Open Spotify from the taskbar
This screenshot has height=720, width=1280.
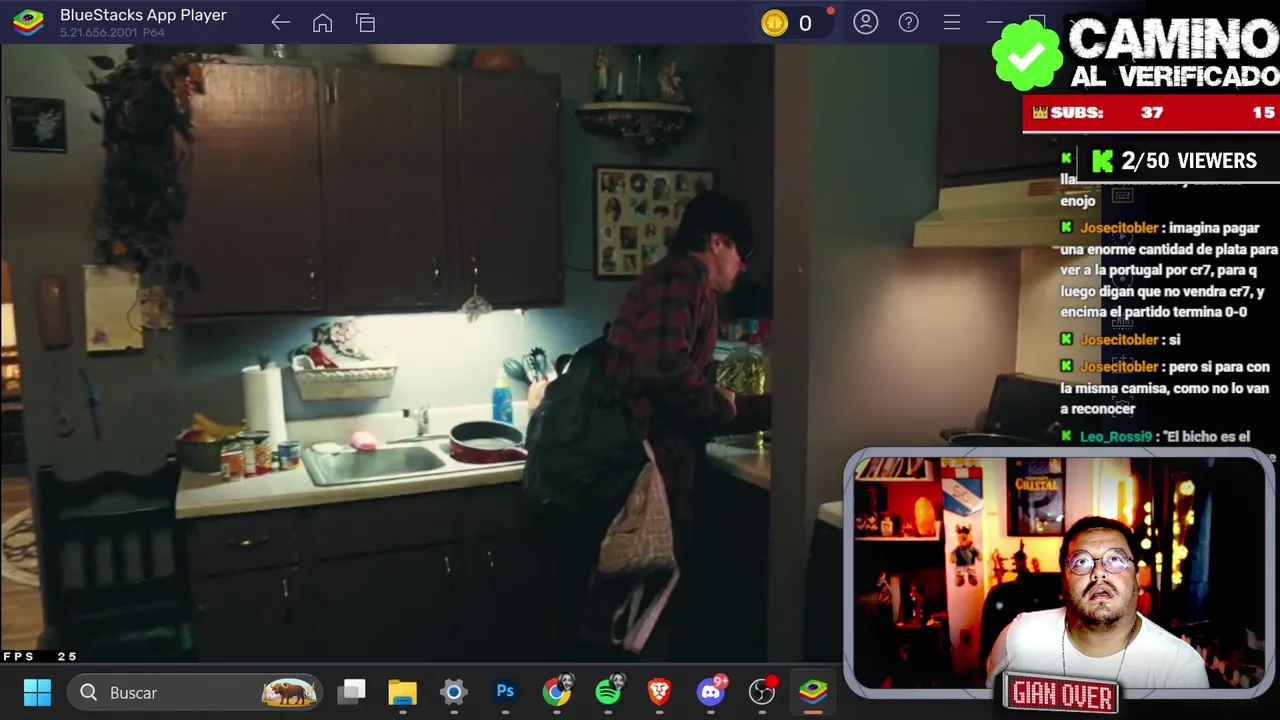click(x=609, y=691)
